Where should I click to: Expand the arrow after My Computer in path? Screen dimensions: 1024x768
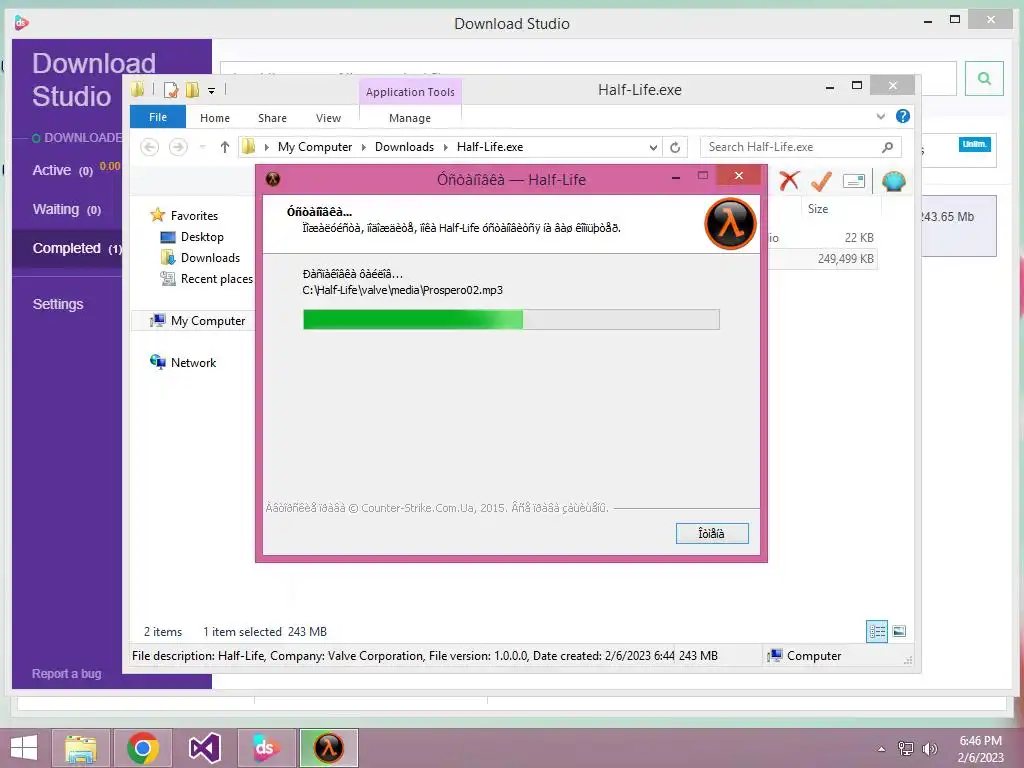pyautogui.click(x=364, y=147)
